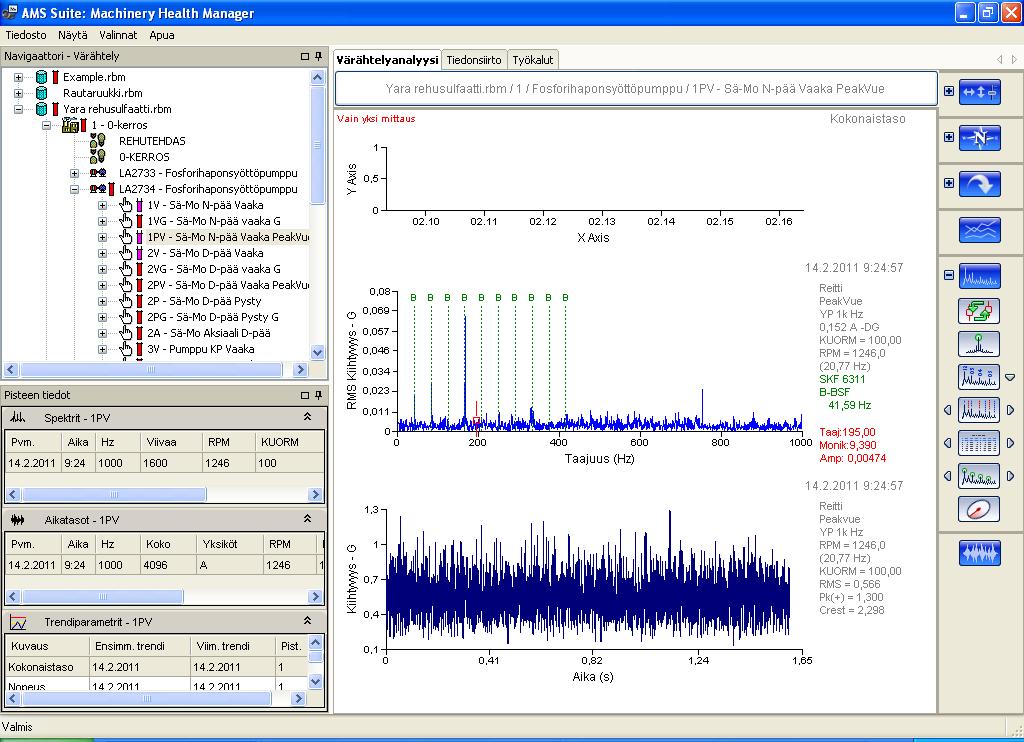The image size is (1024, 742).
Task: Expand the scaling toolbar group plus
Action: point(949,91)
